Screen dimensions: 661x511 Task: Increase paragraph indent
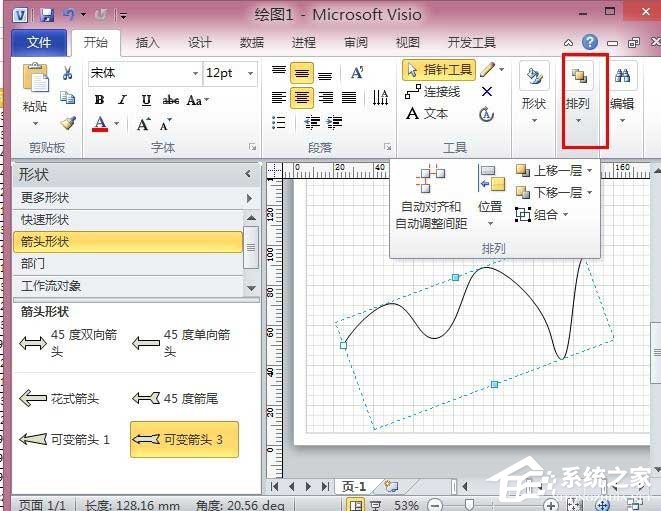click(x=335, y=122)
